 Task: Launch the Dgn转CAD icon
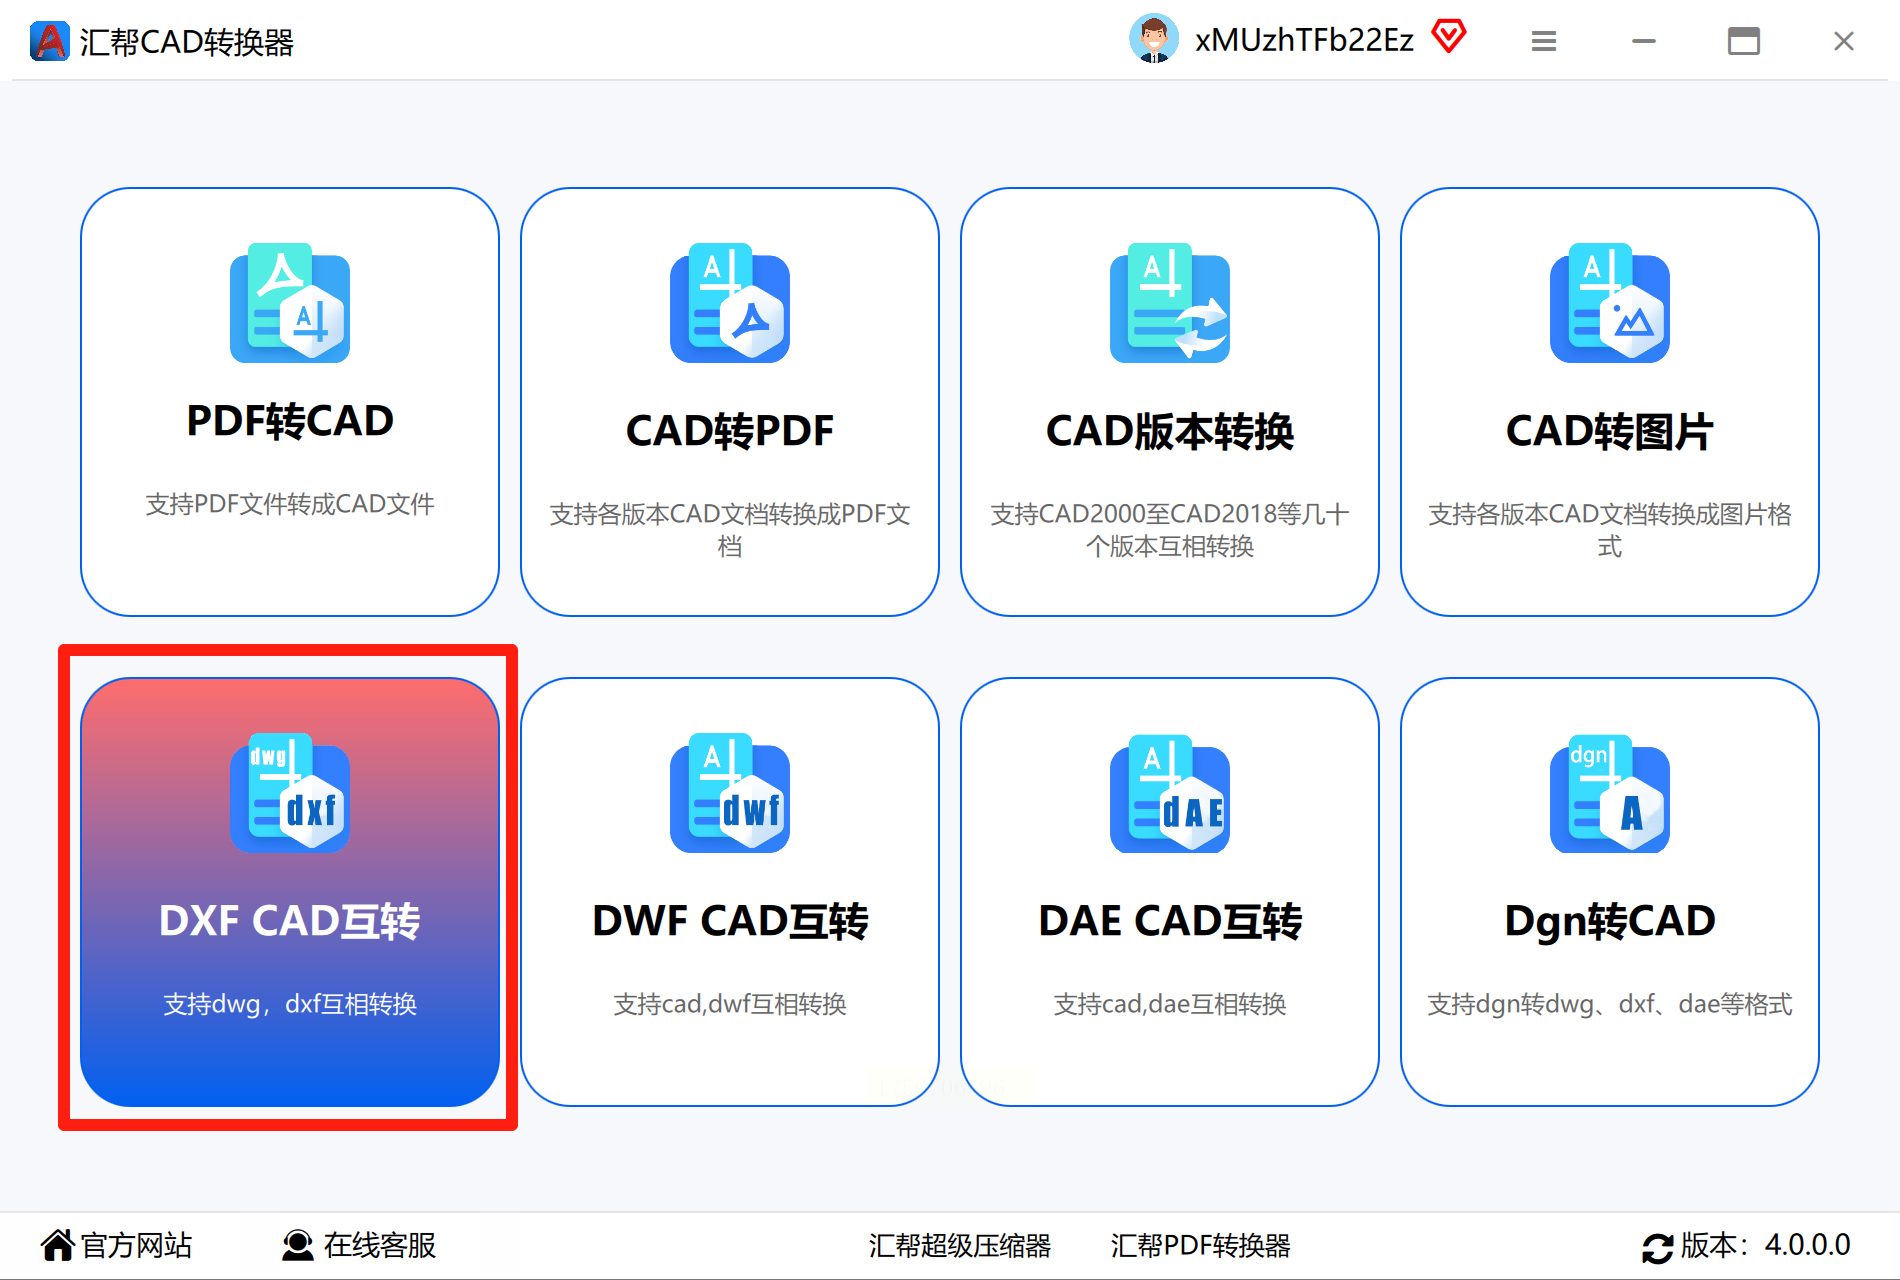coord(1610,793)
